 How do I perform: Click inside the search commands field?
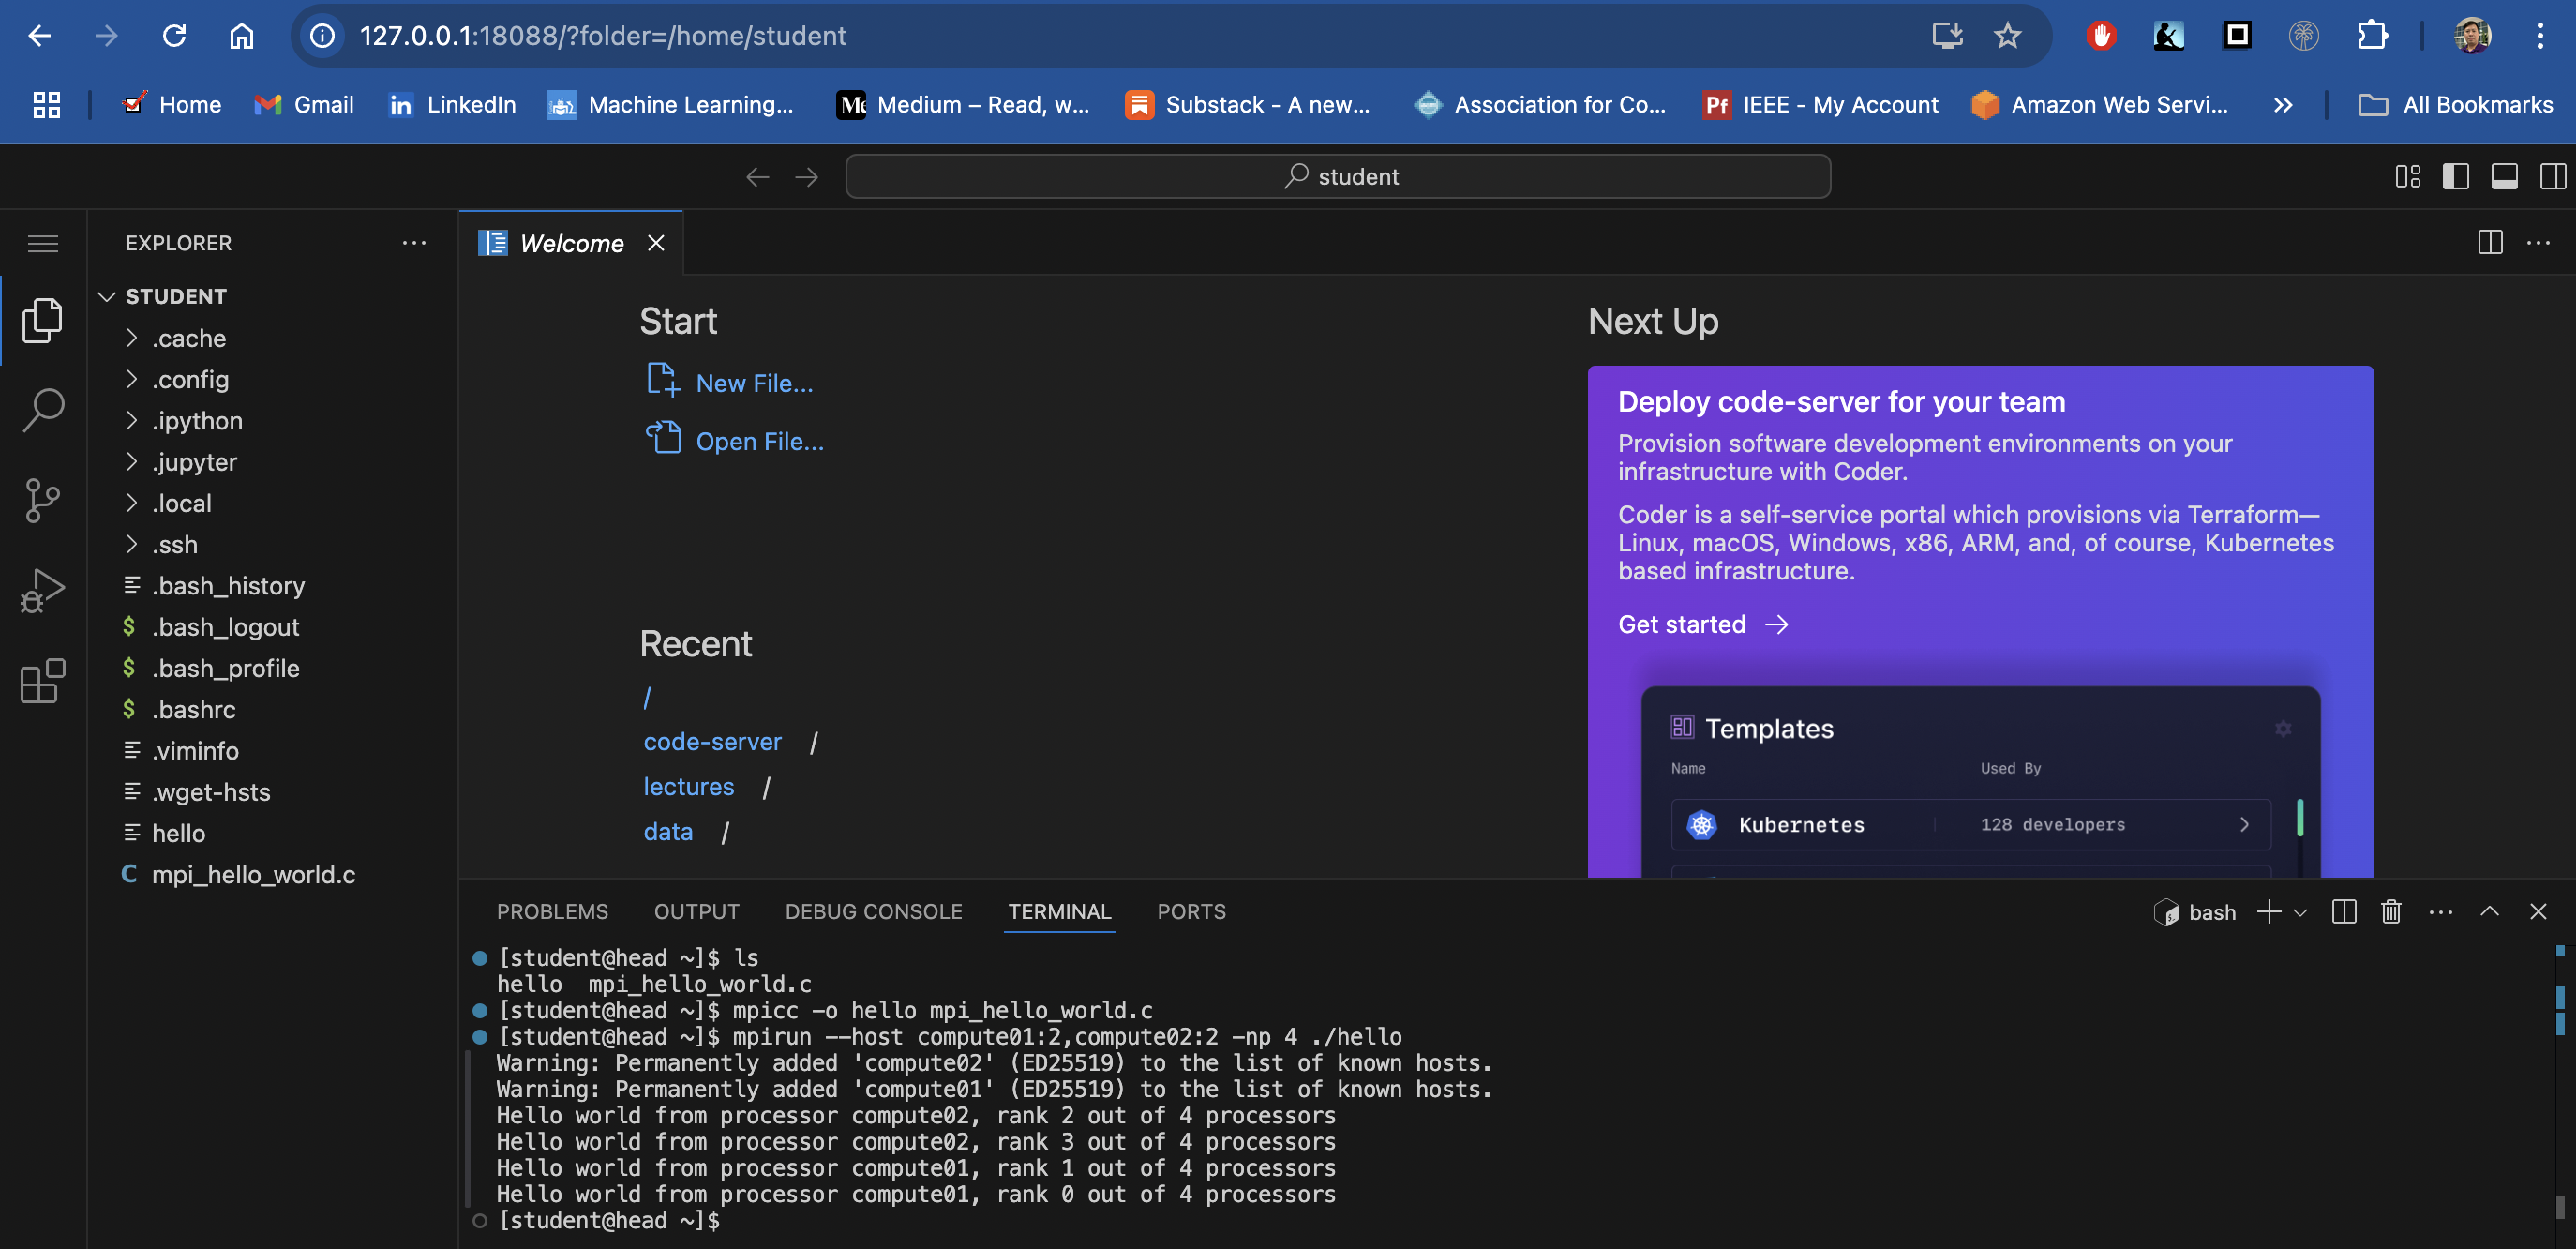pos(1338,176)
